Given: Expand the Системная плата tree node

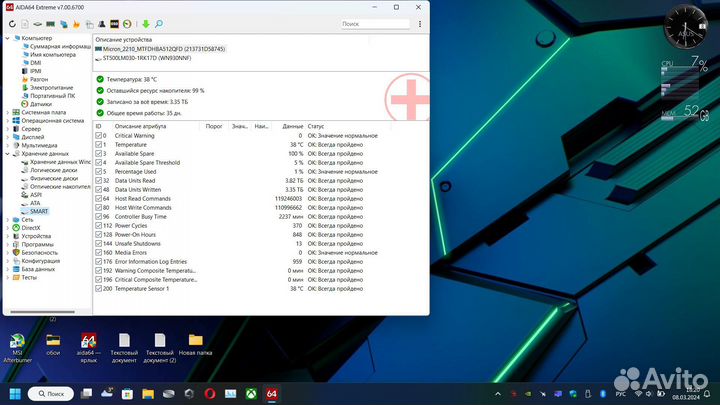Looking at the screenshot, I should (x=7, y=112).
